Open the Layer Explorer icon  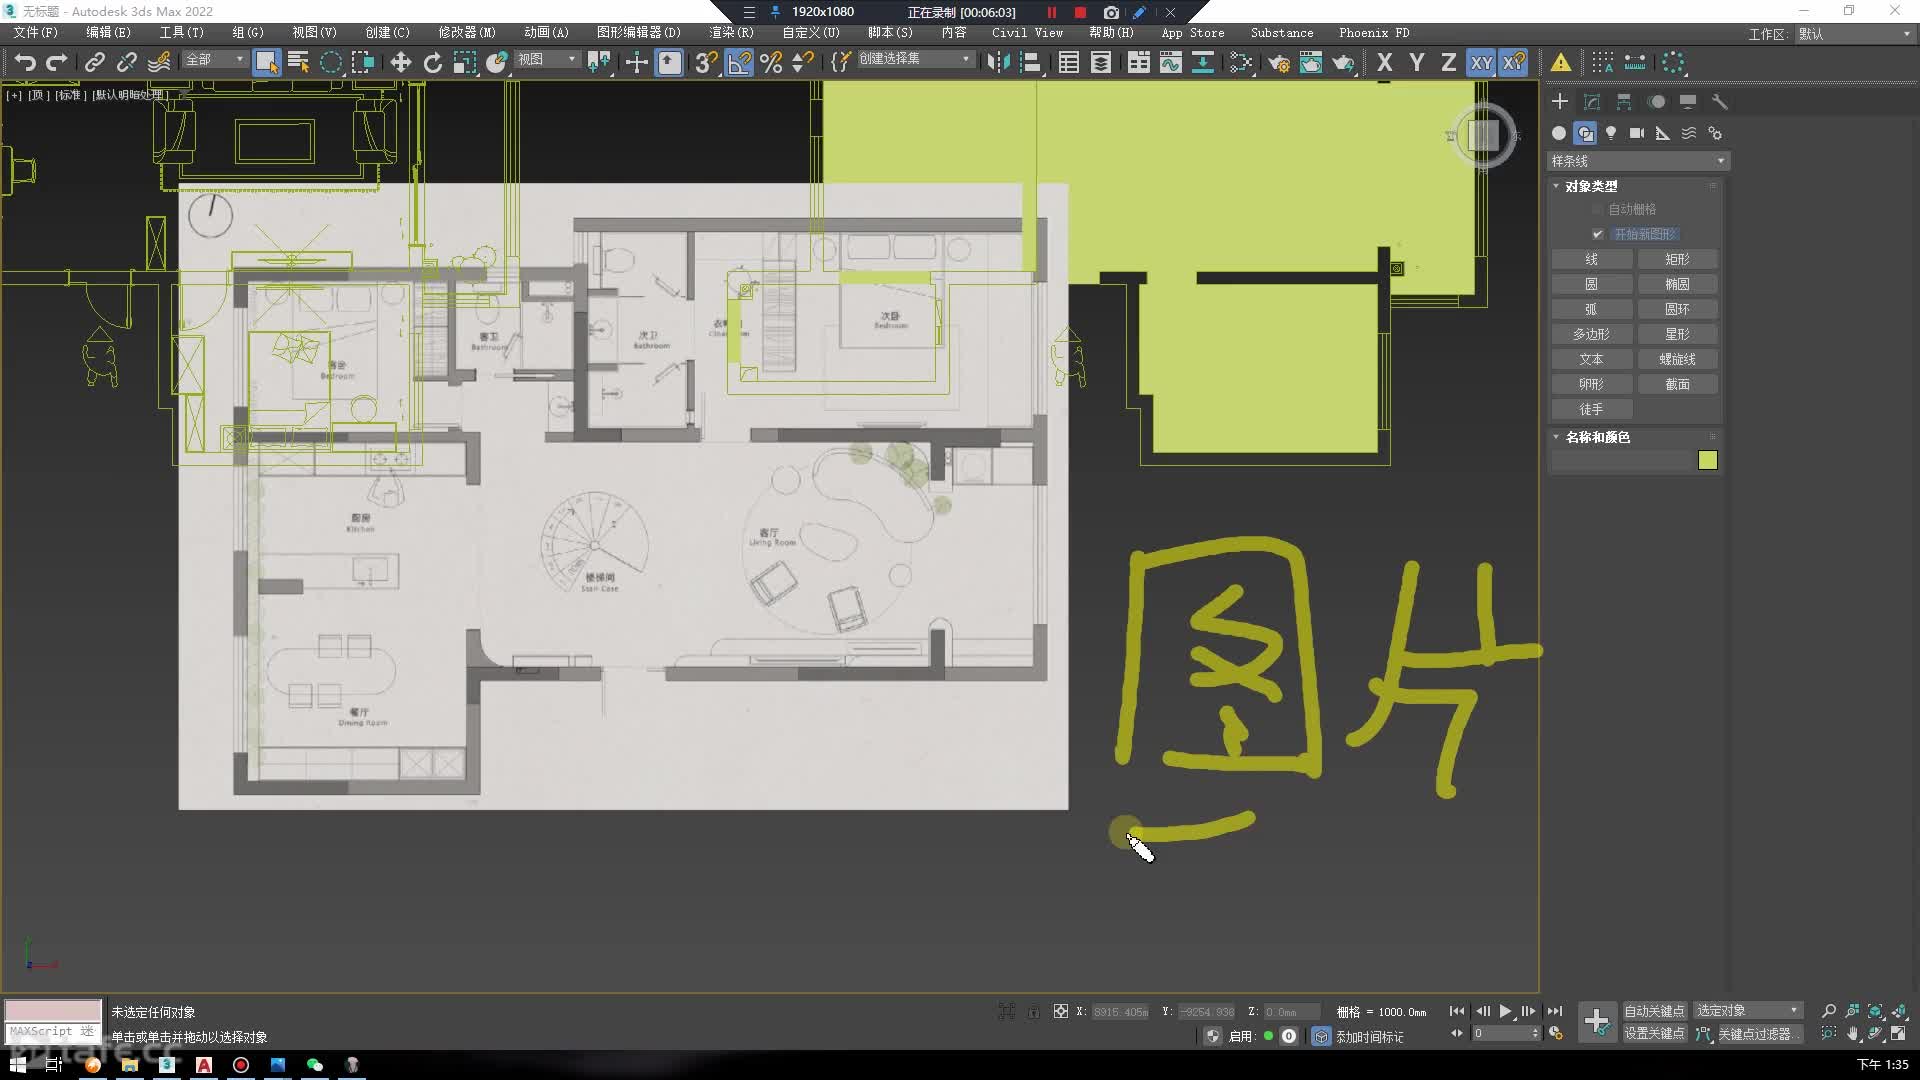1101,62
